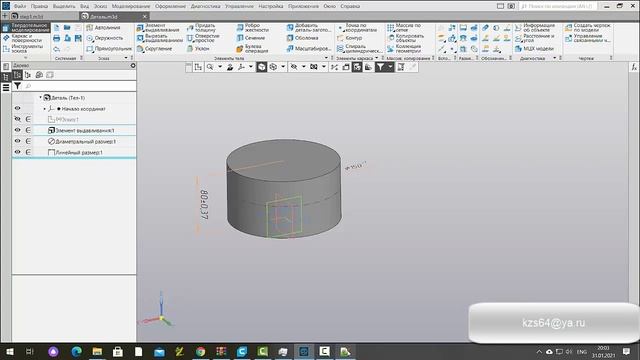The height and width of the screenshot is (360, 640).
Task: Toggle visibility of Начало координат
Action: 18,108
